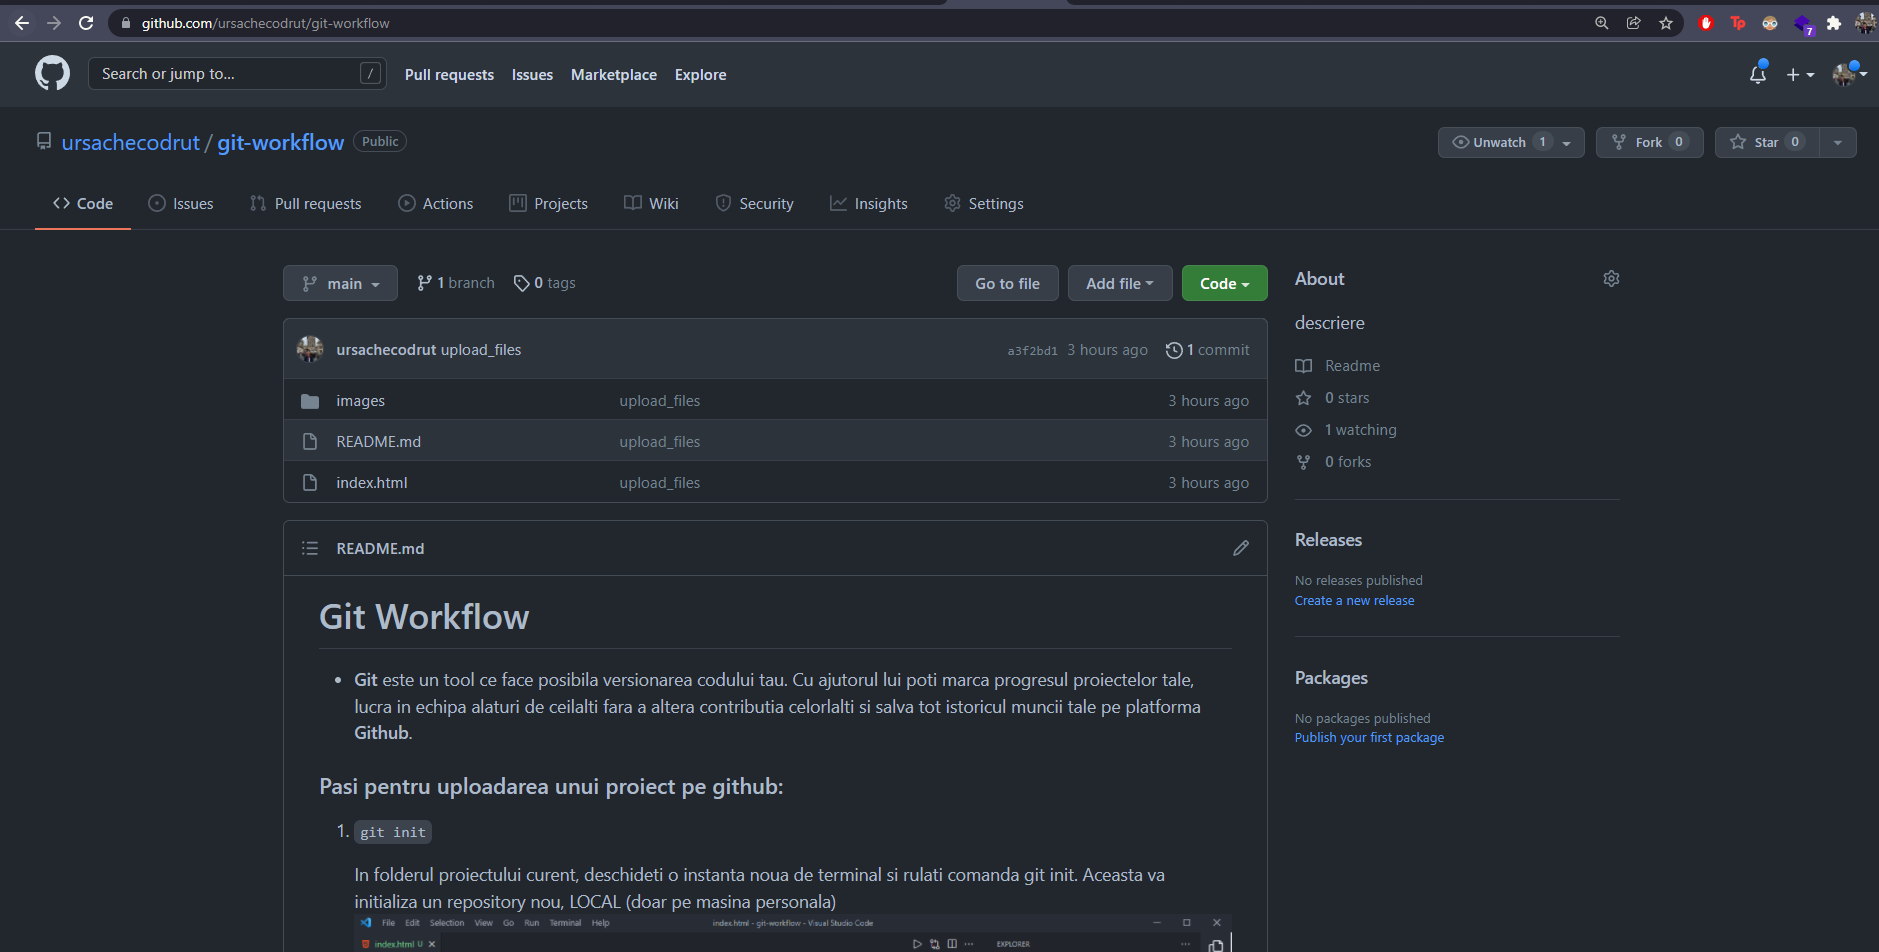Image resolution: width=1879 pixels, height=952 pixels.
Task: Click Publish your first package
Action: [x=1369, y=738]
